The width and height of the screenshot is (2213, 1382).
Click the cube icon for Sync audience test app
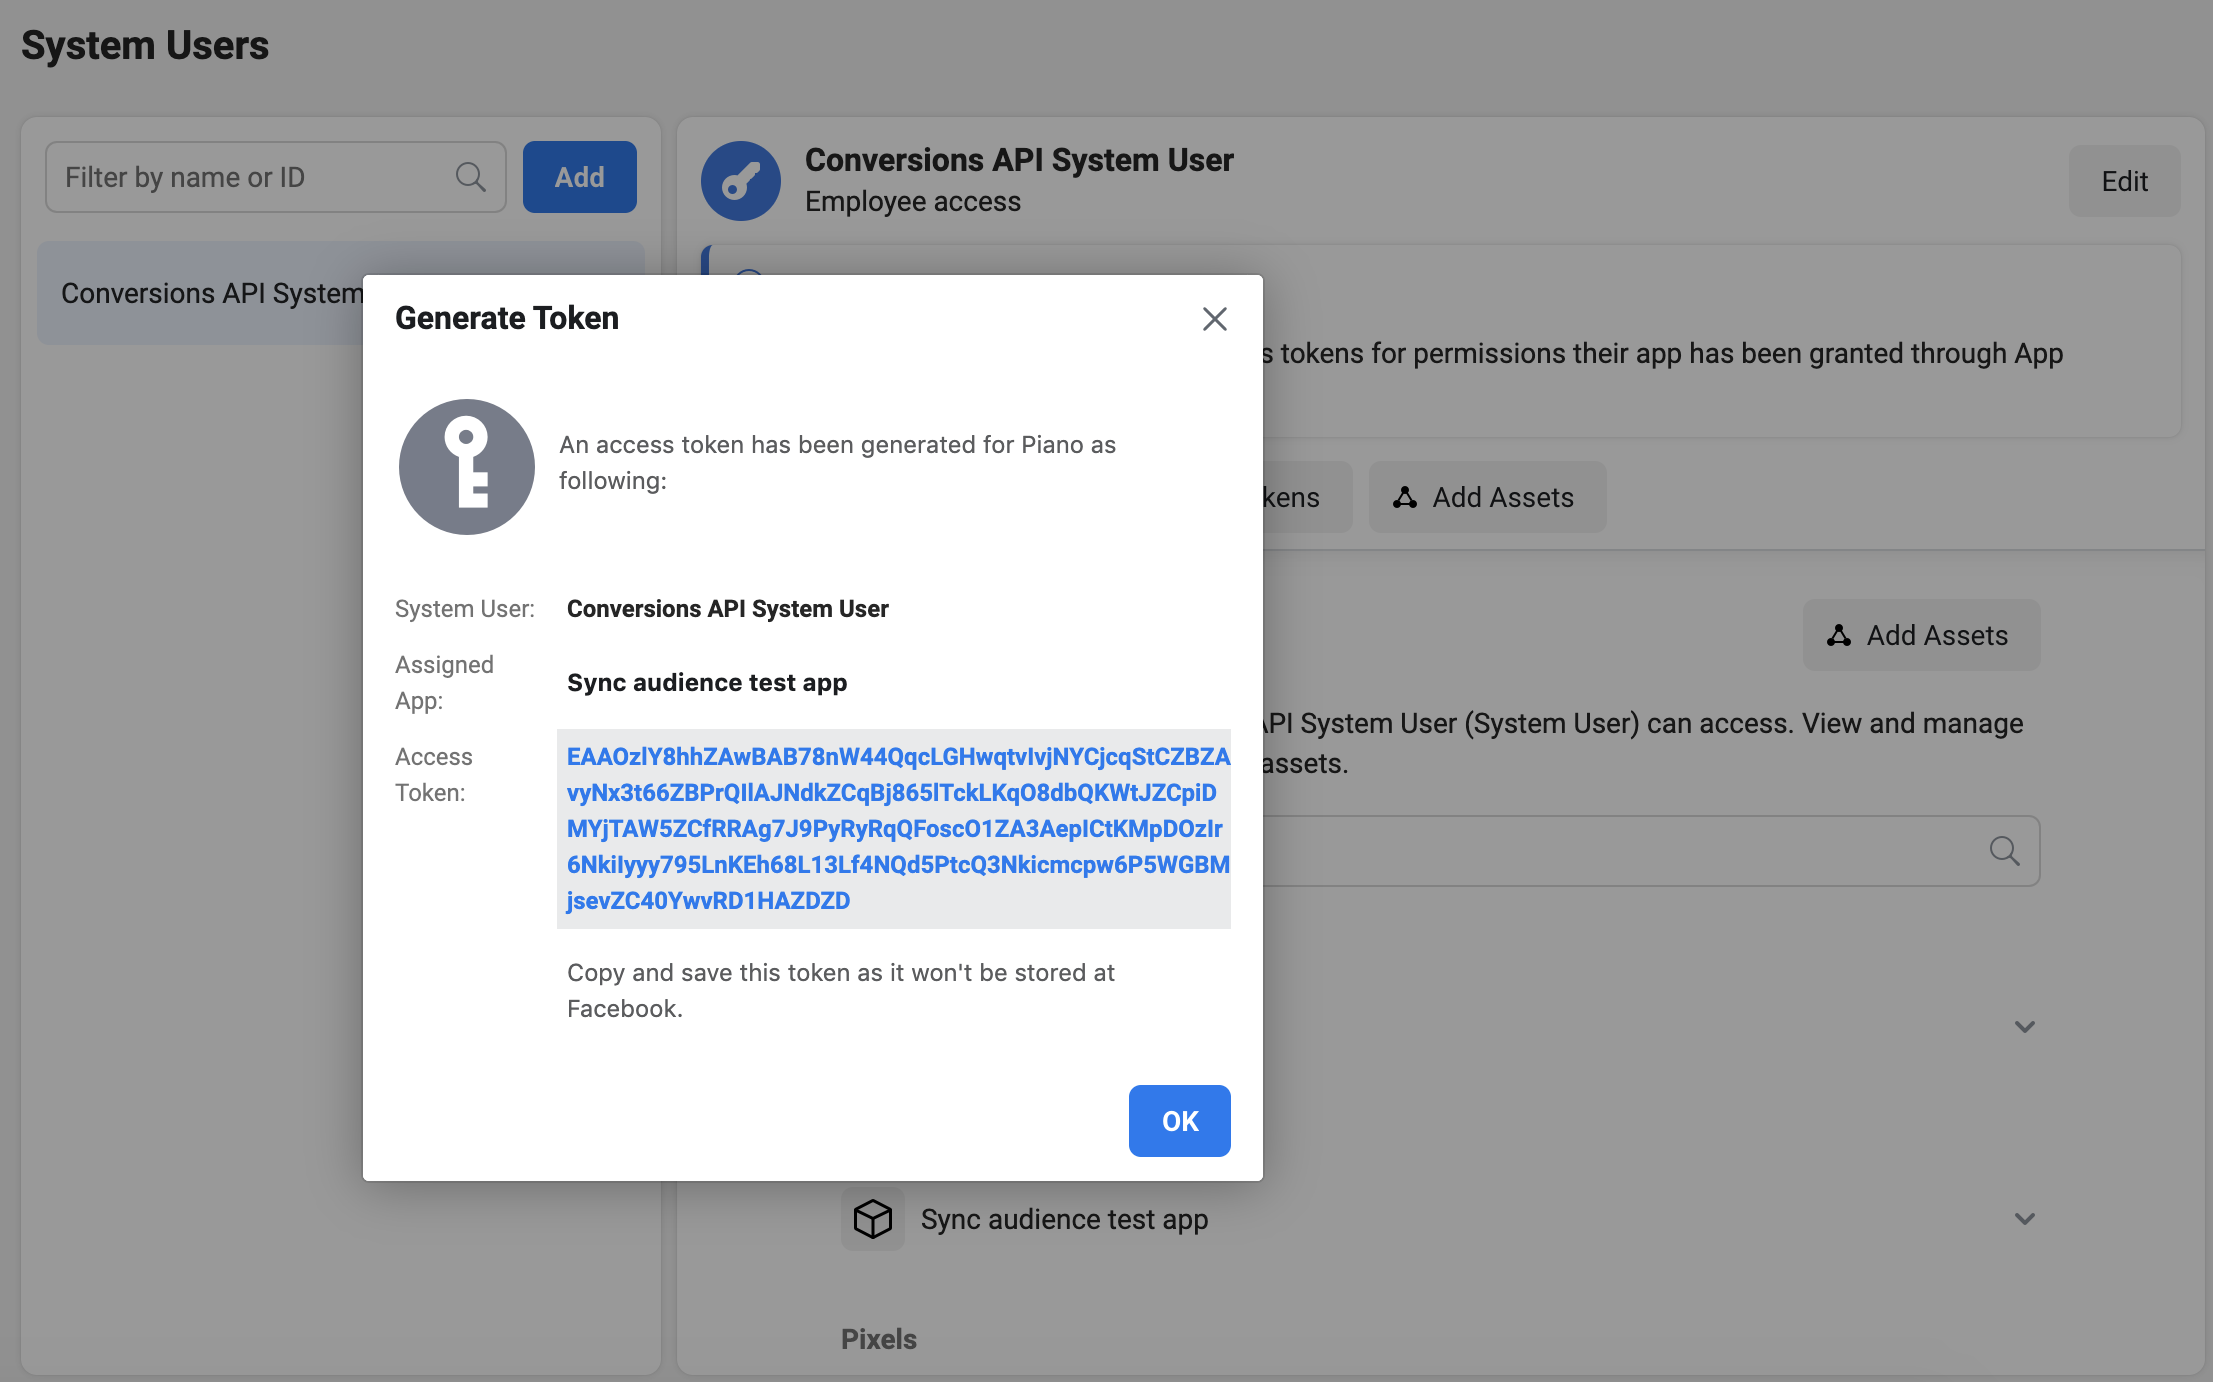click(x=873, y=1219)
